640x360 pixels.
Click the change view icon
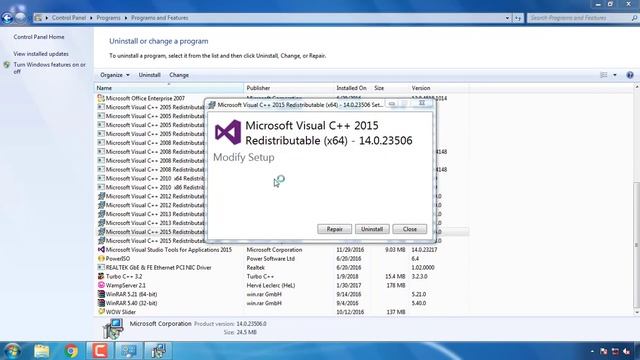pos(604,75)
